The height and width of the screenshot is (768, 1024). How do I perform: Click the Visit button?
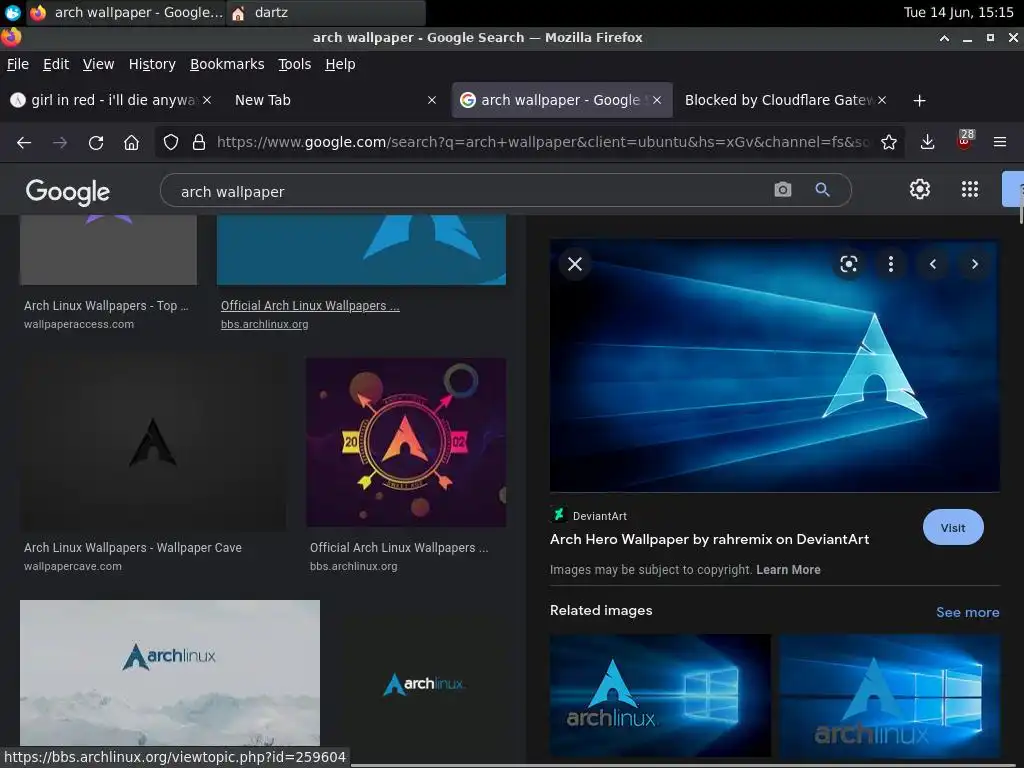953,528
